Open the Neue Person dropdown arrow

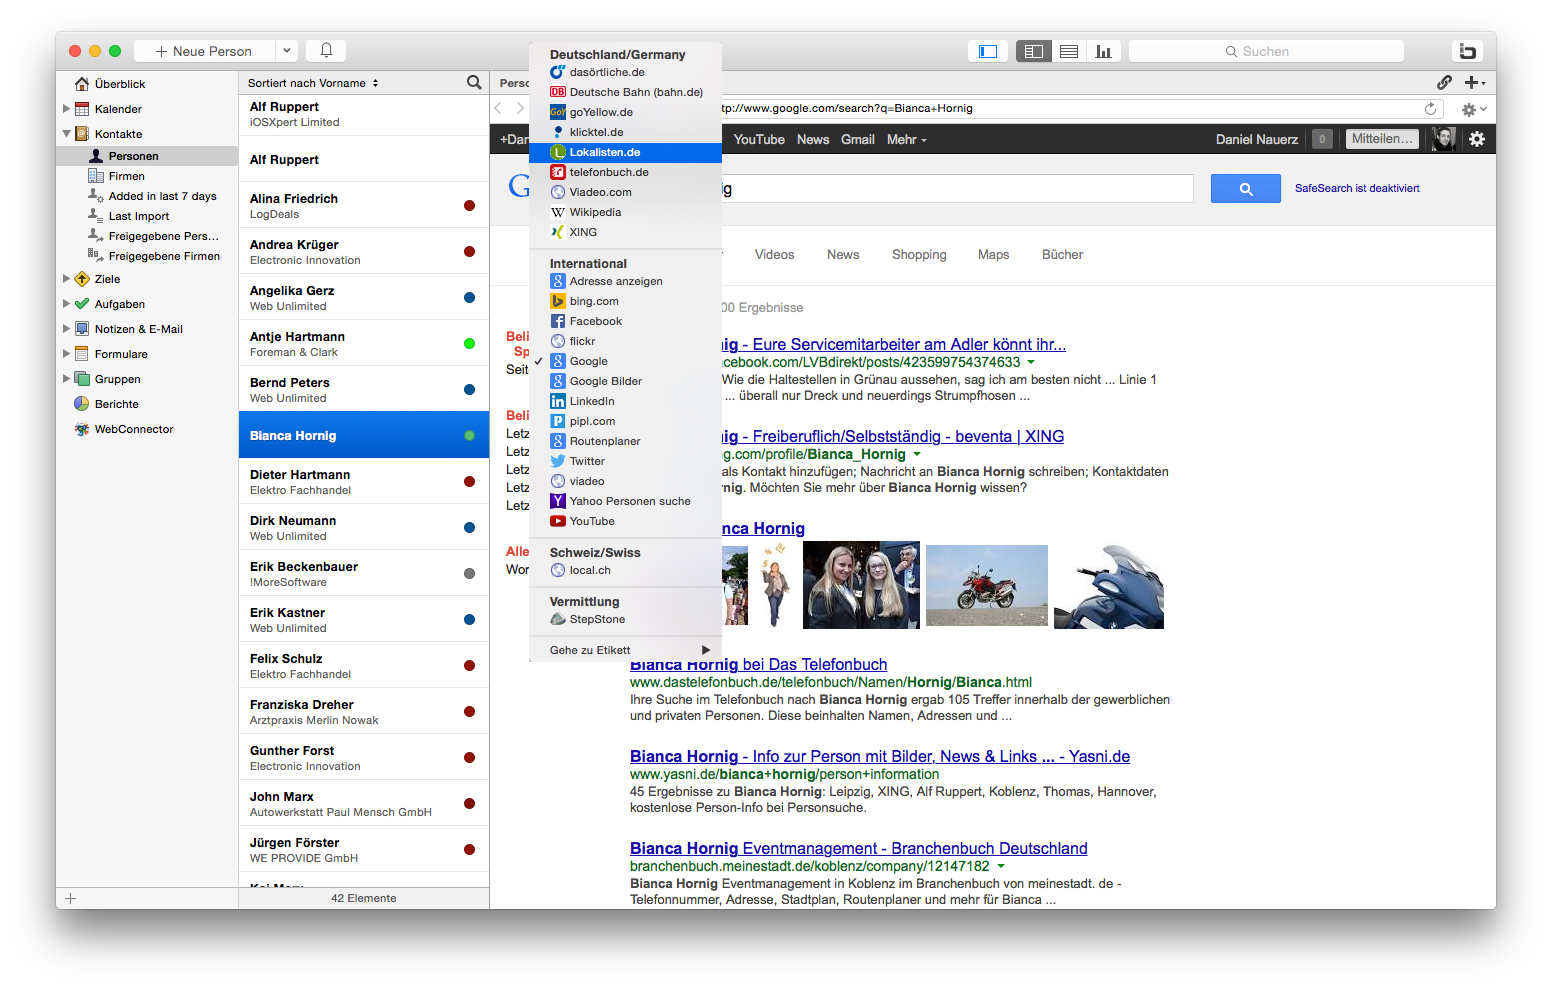(286, 51)
